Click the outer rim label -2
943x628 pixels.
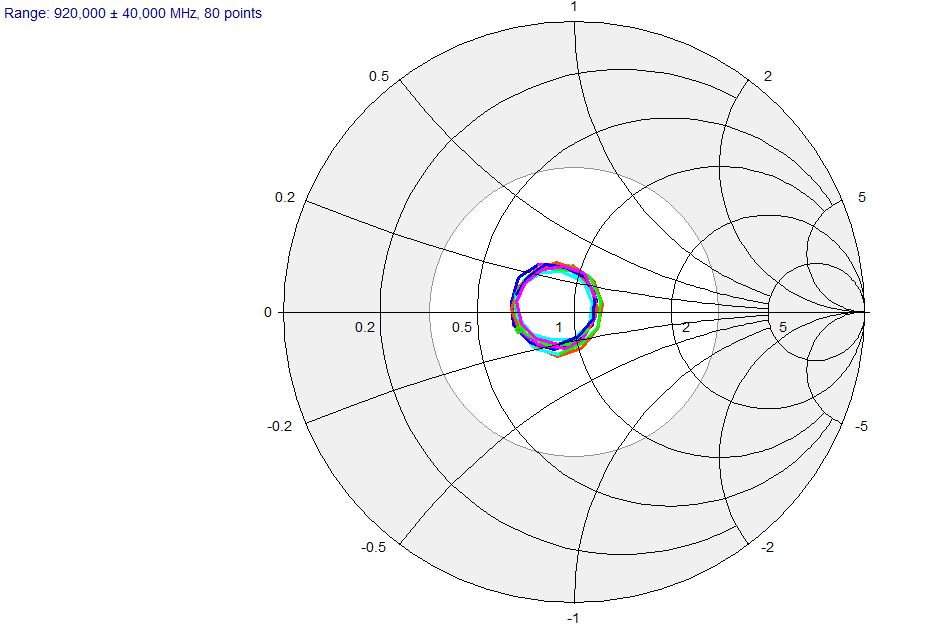point(767,547)
